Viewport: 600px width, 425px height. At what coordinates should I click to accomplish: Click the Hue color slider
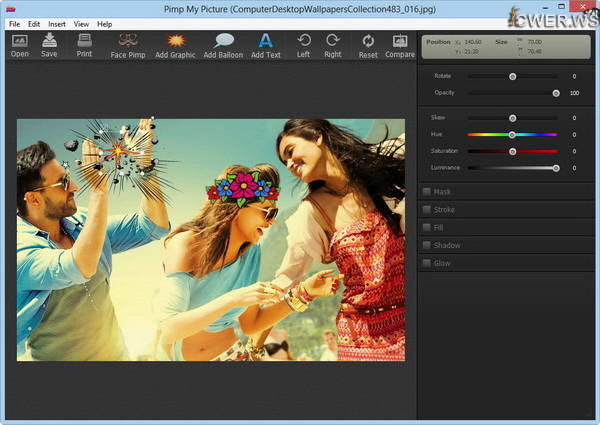(x=512, y=134)
